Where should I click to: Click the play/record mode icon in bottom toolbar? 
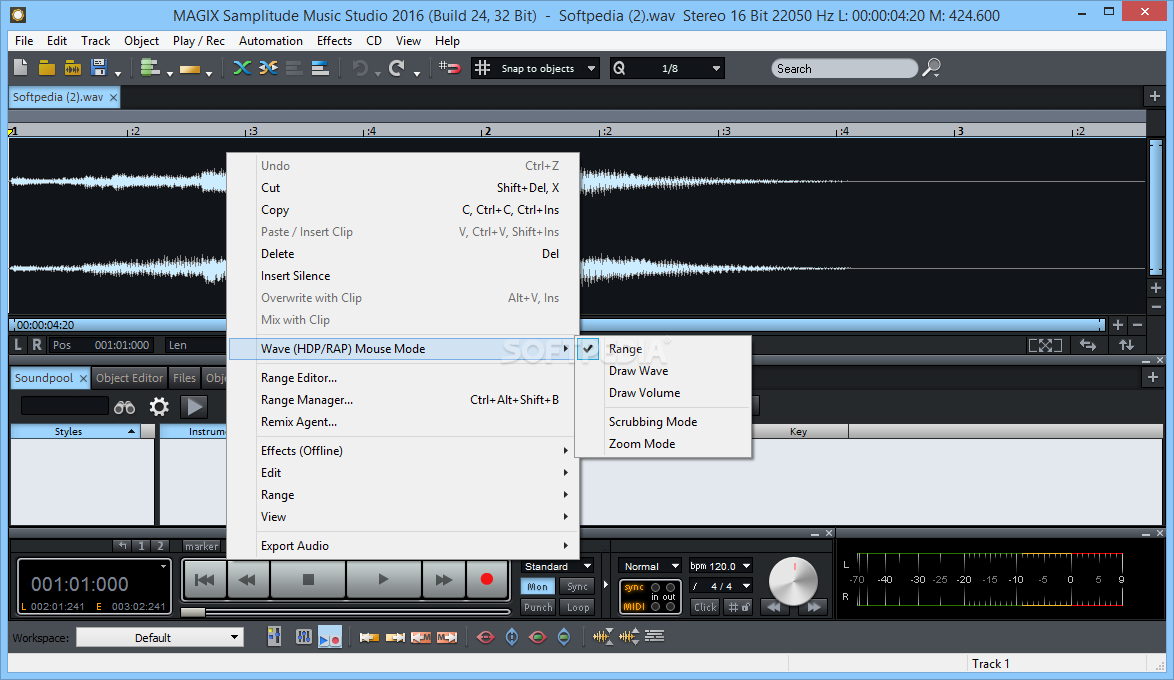tap(329, 637)
